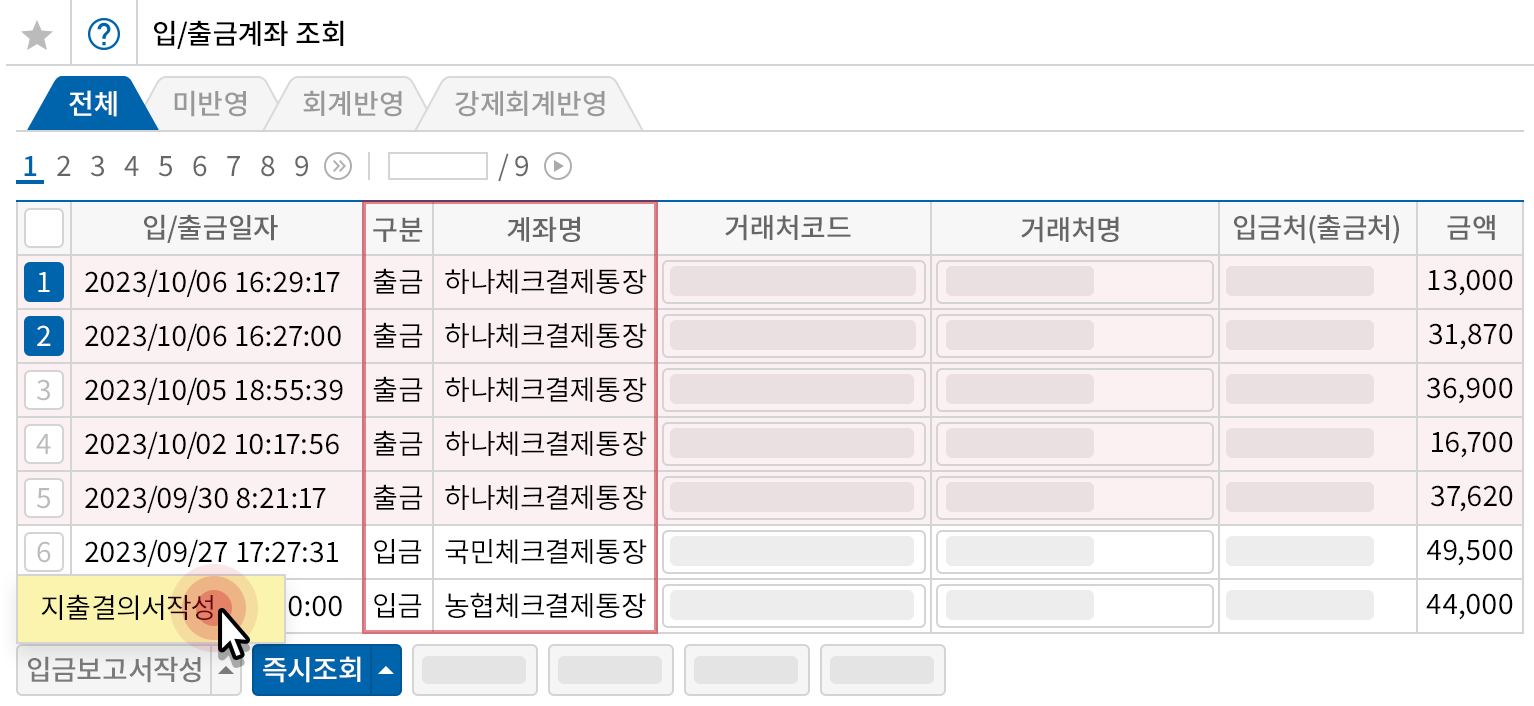1534x706 pixels.
Task: Deselect row 1 checkbox
Action: [43, 282]
